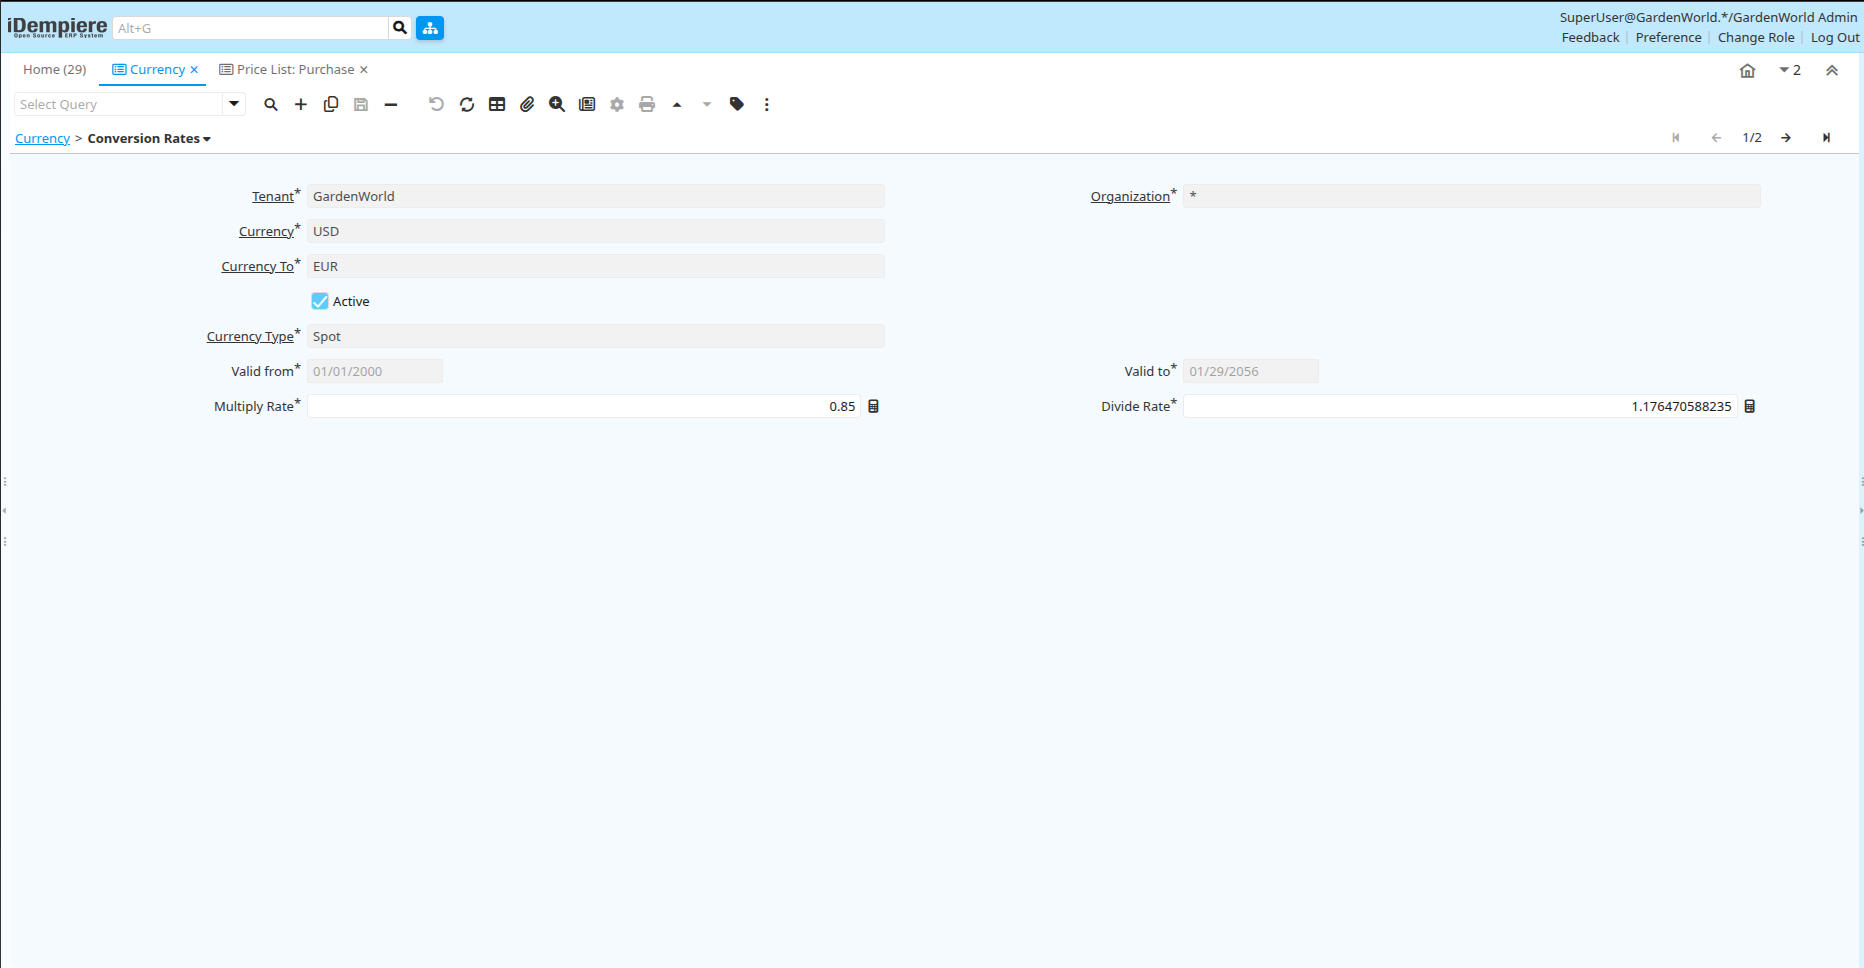Screen dimensions: 1864x968
Task: Click the Copy Record toolbar icon
Action: pos(331,104)
